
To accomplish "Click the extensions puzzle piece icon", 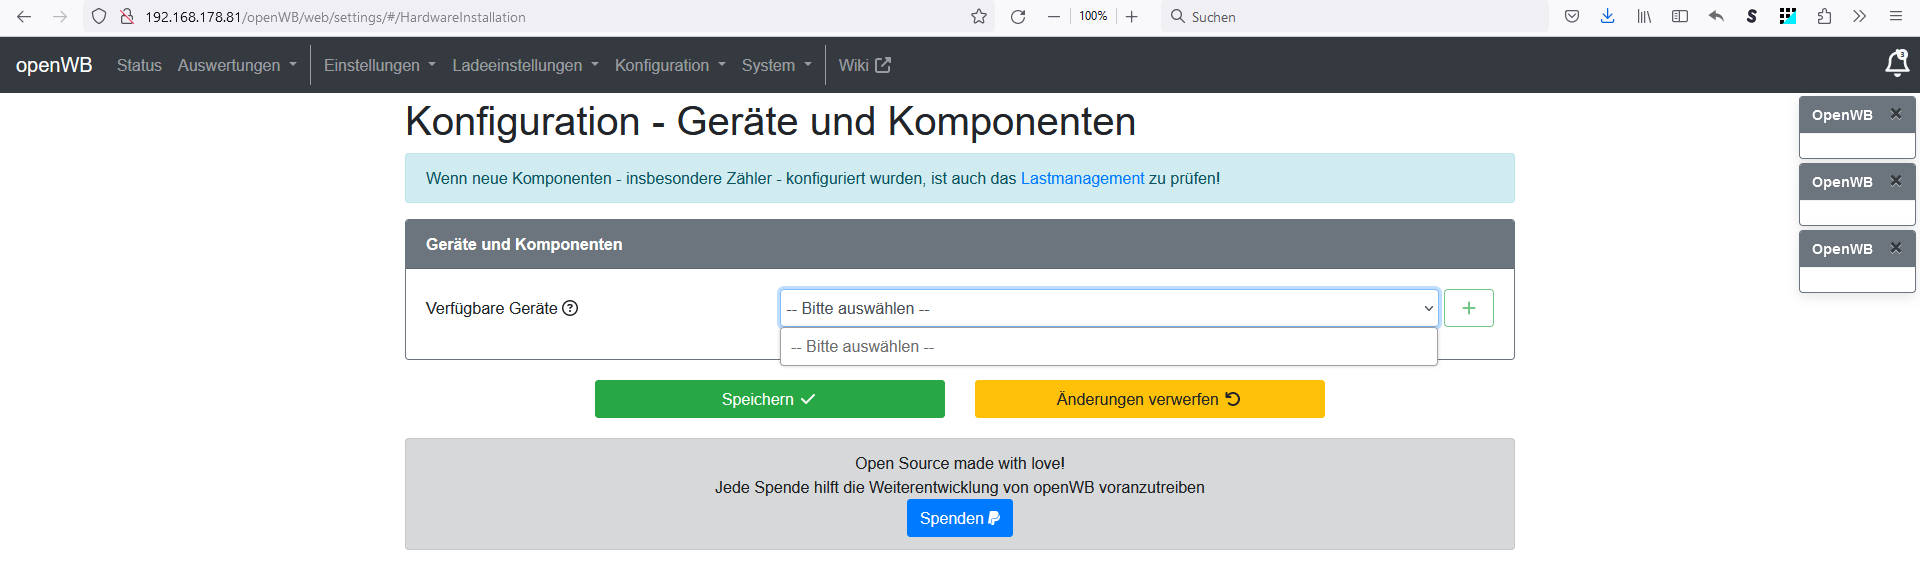I will 1824,17.
